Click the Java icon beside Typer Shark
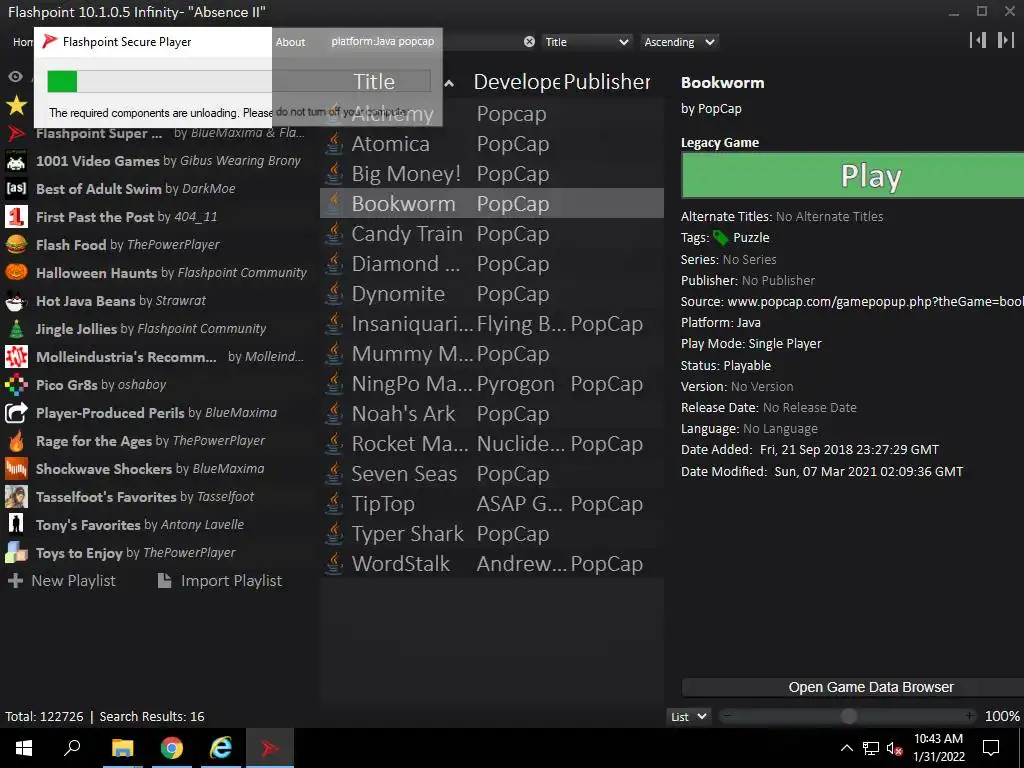Viewport: 1024px width, 768px height. point(334,534)
